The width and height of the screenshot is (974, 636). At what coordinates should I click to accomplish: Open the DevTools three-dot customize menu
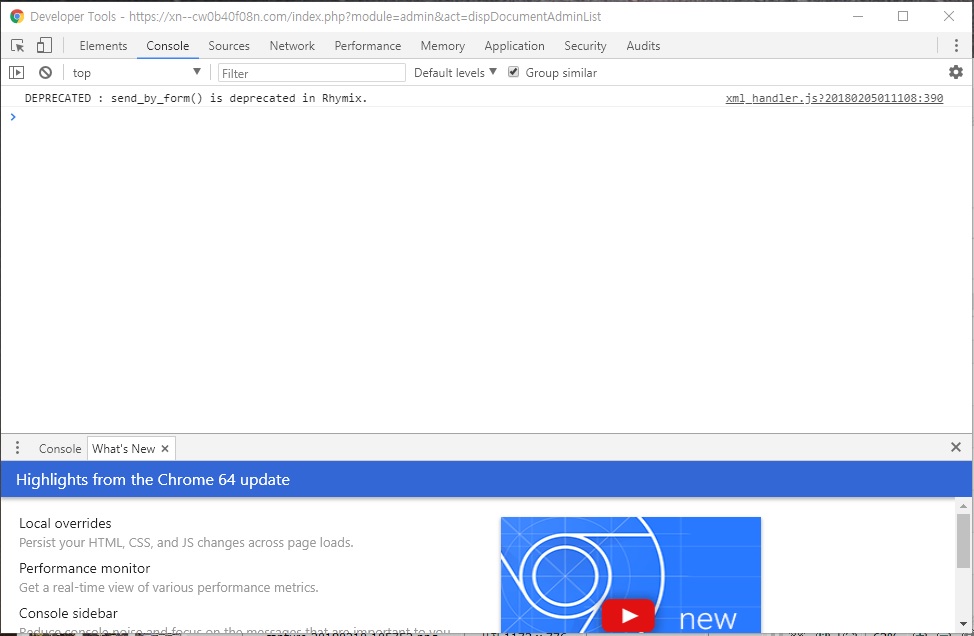[955, 46]
